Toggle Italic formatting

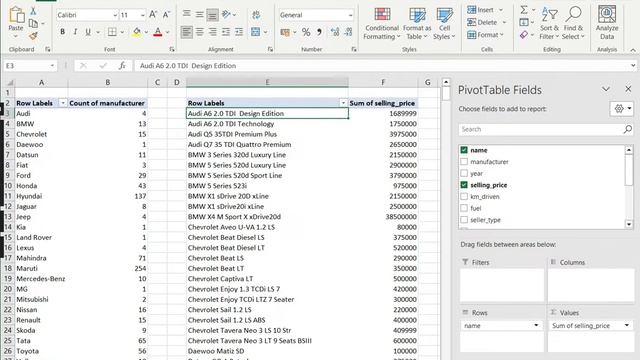pyautogui.click(x=75, y=32)
